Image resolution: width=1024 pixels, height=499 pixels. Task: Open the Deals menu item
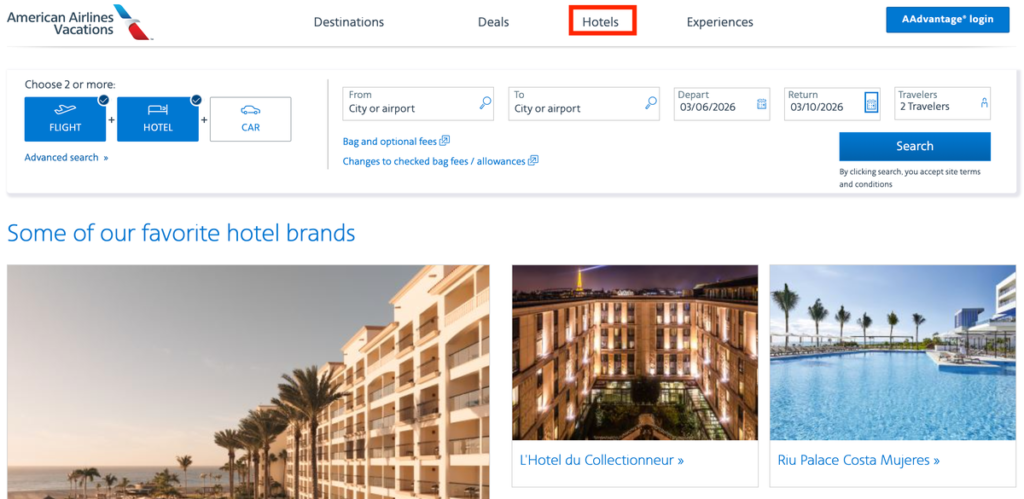[493, 22]
